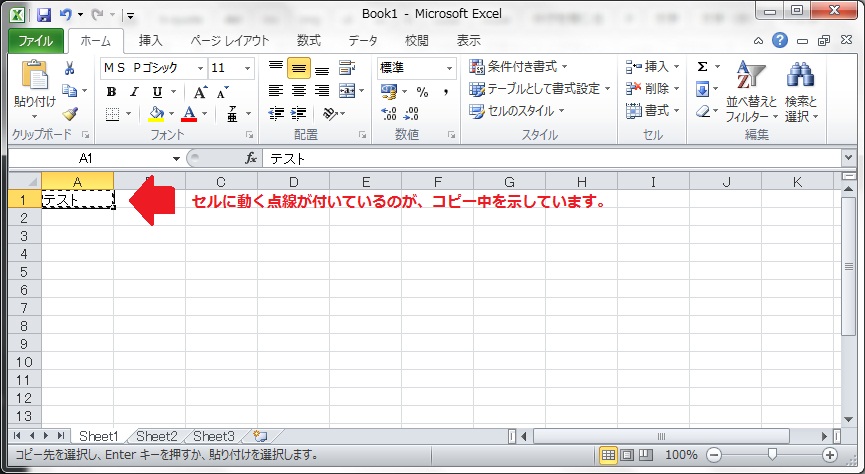Click the Paste clipboard icon

click(34, 76)
